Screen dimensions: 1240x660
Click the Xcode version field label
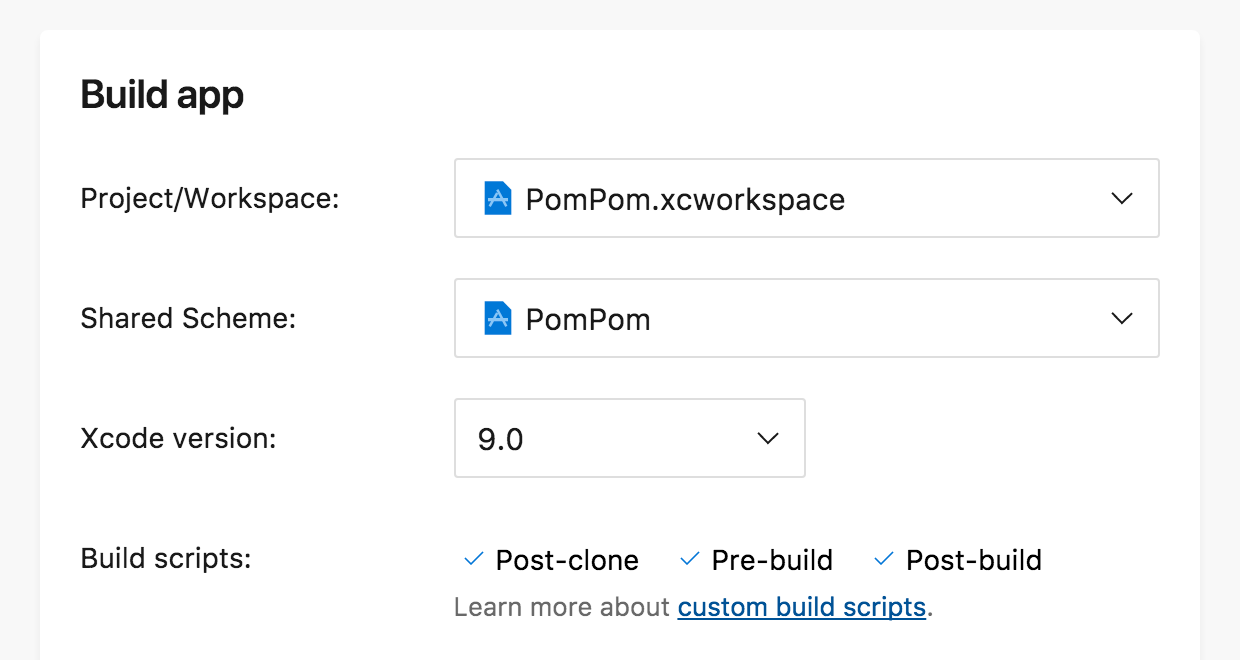tap(178, 438)
